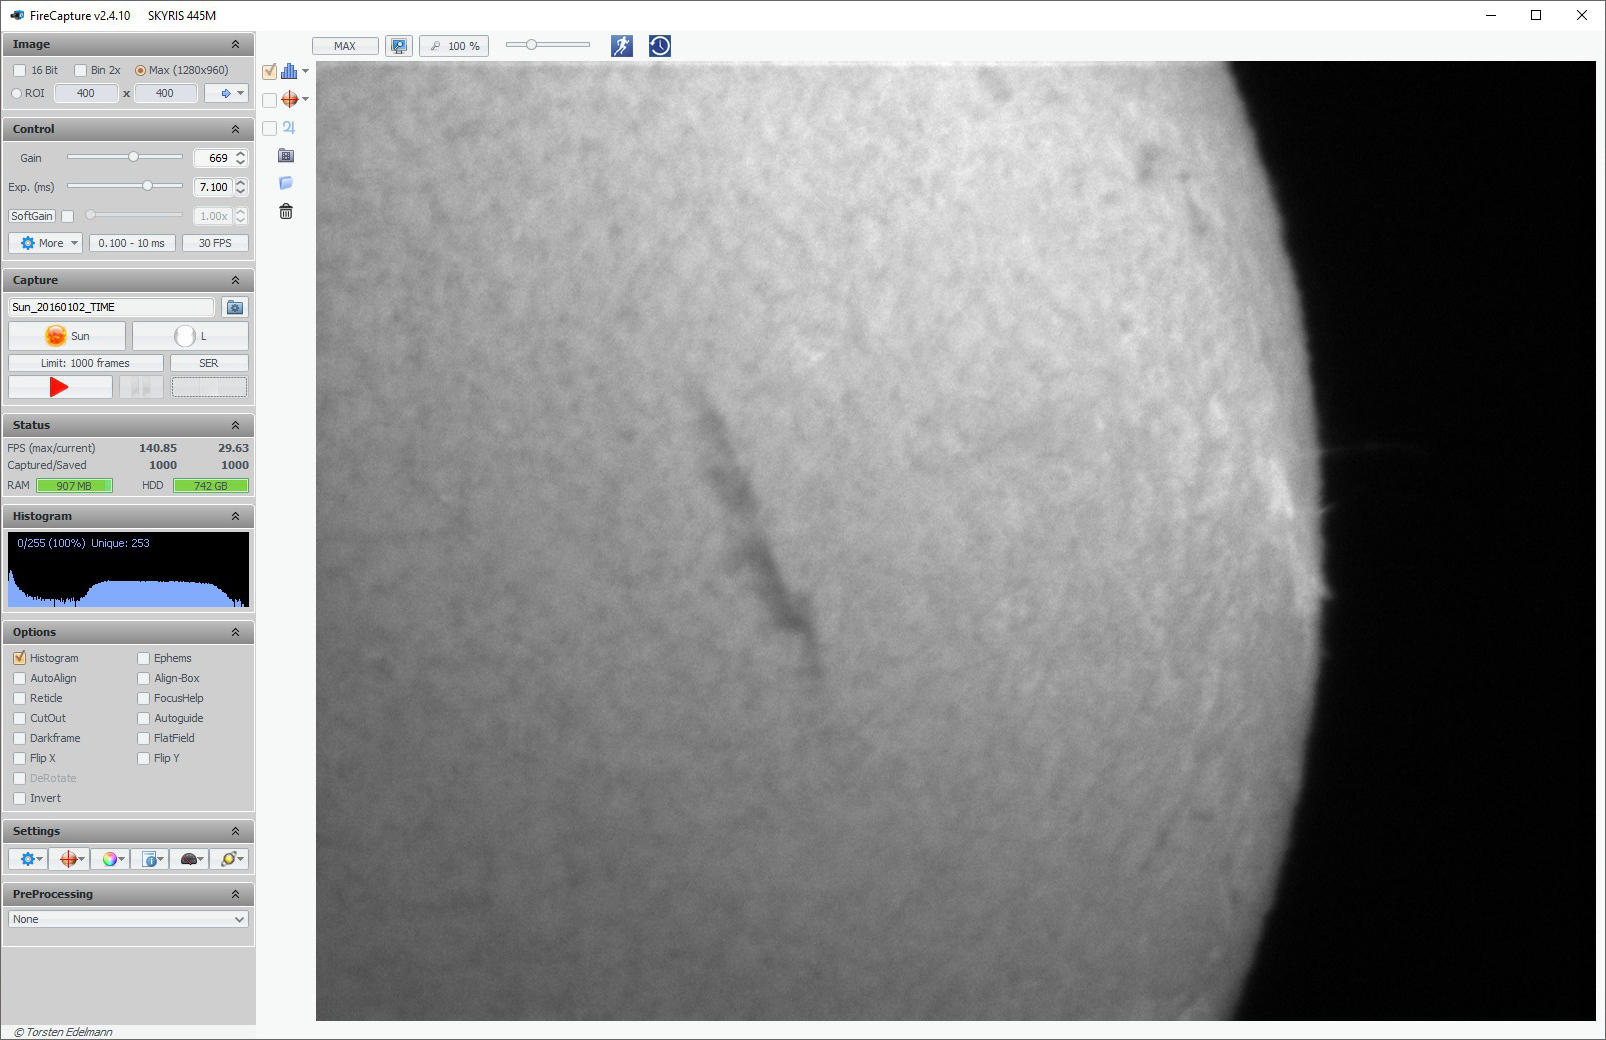Select the Sun object button
Screen dimensions: 1606x1040
pyautogui.click(x=67, y=336)
